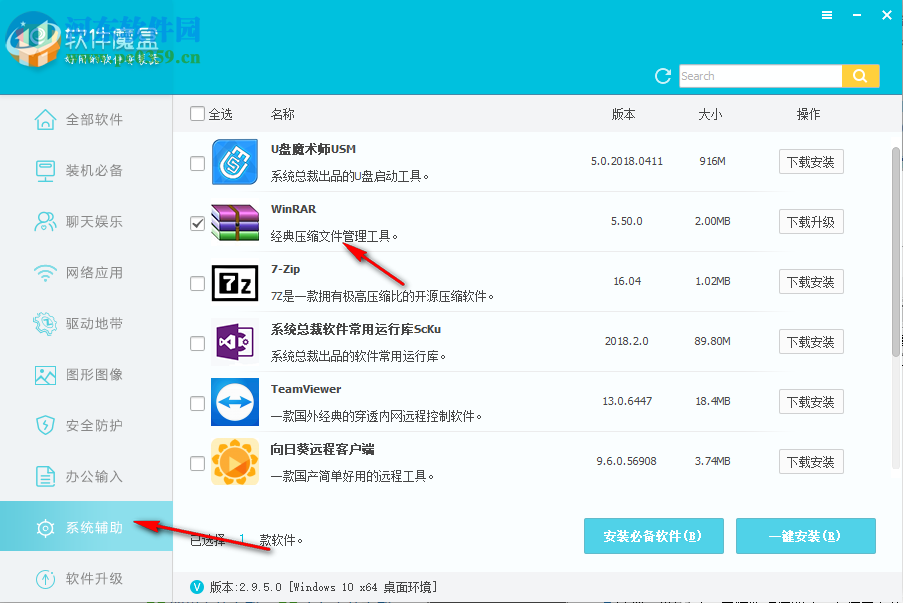
Task: Click the version V icon in status bar
Action: click(197, 587)
